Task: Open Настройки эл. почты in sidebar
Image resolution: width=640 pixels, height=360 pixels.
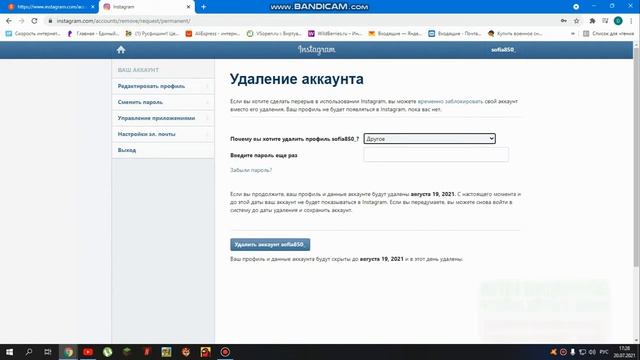Action: point(163,134)
